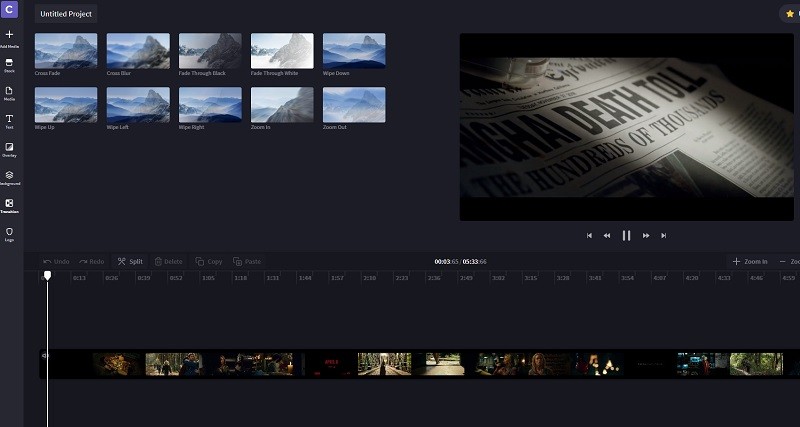This screenshot has width=800, height=427.
Task: Click the Undo button
Action: [x=56, y=261]
